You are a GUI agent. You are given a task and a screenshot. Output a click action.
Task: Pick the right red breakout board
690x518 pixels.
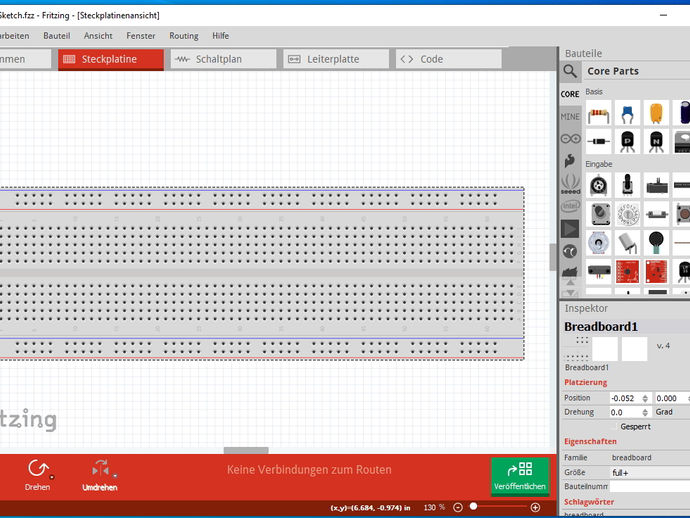point(656,271)
